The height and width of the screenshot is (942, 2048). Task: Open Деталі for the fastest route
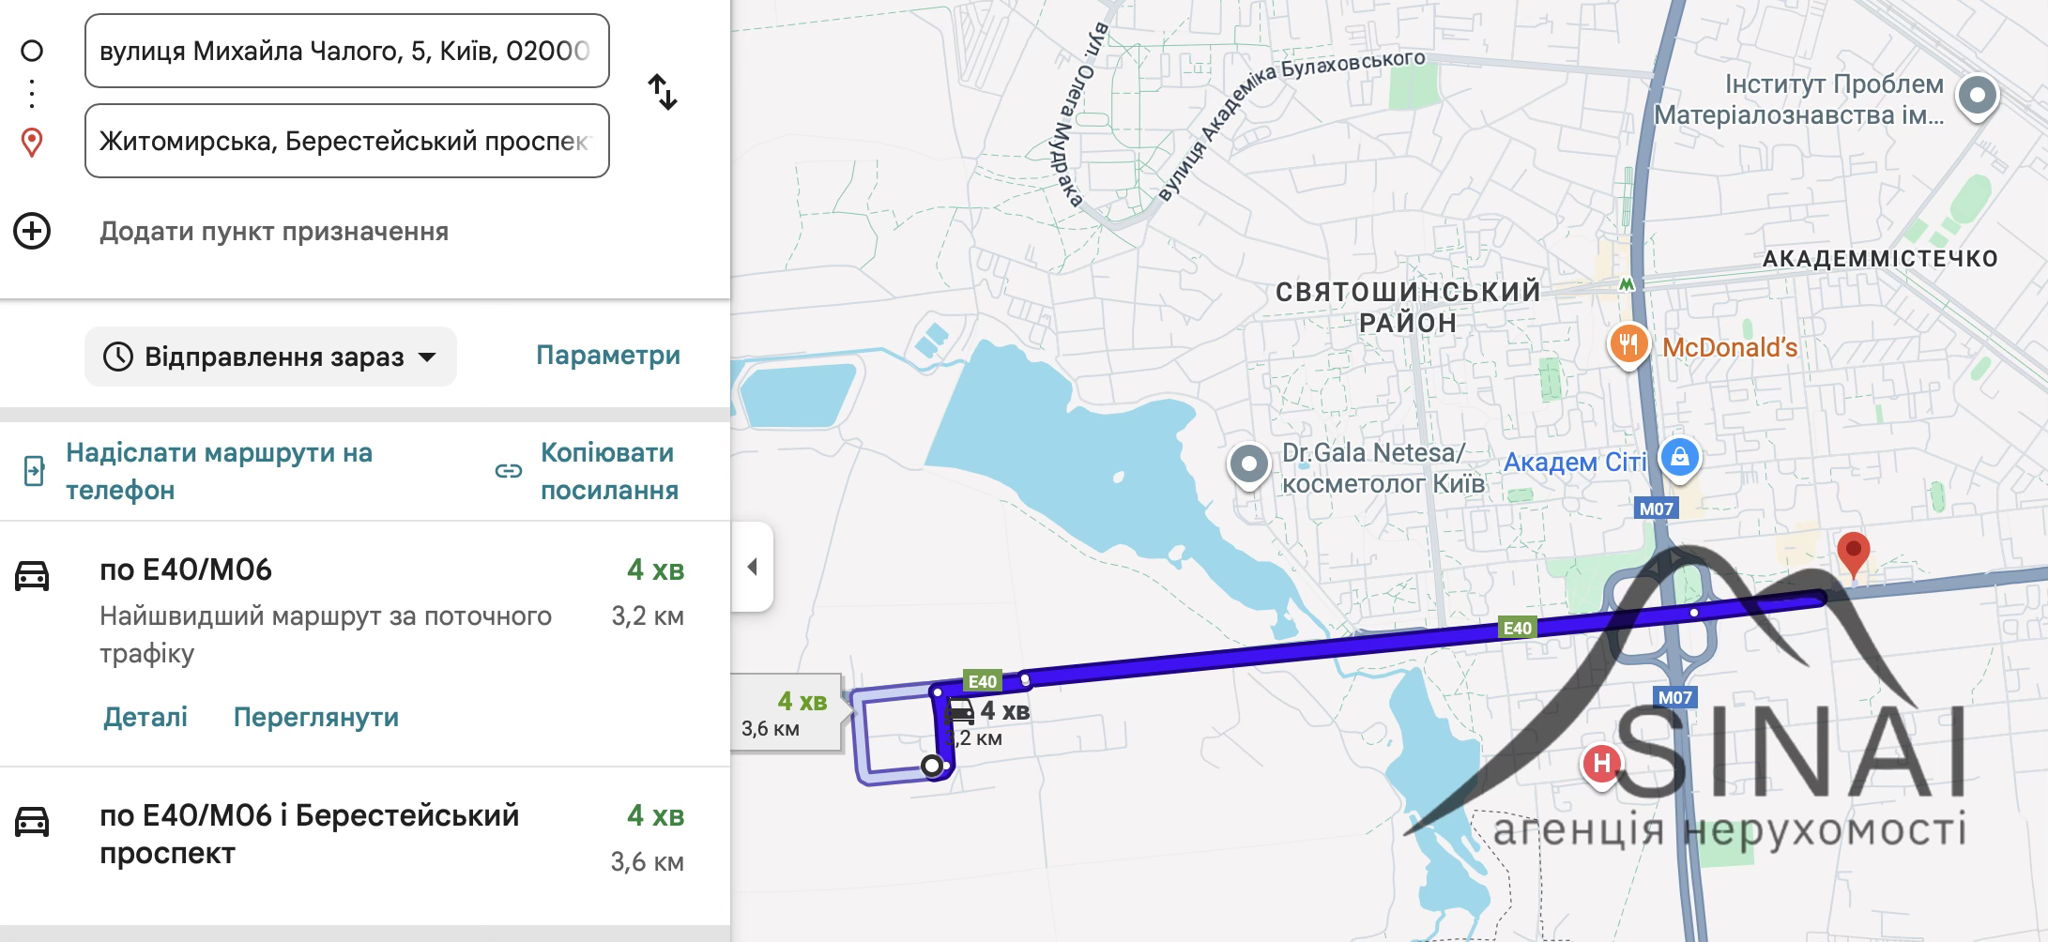[146, 717]
